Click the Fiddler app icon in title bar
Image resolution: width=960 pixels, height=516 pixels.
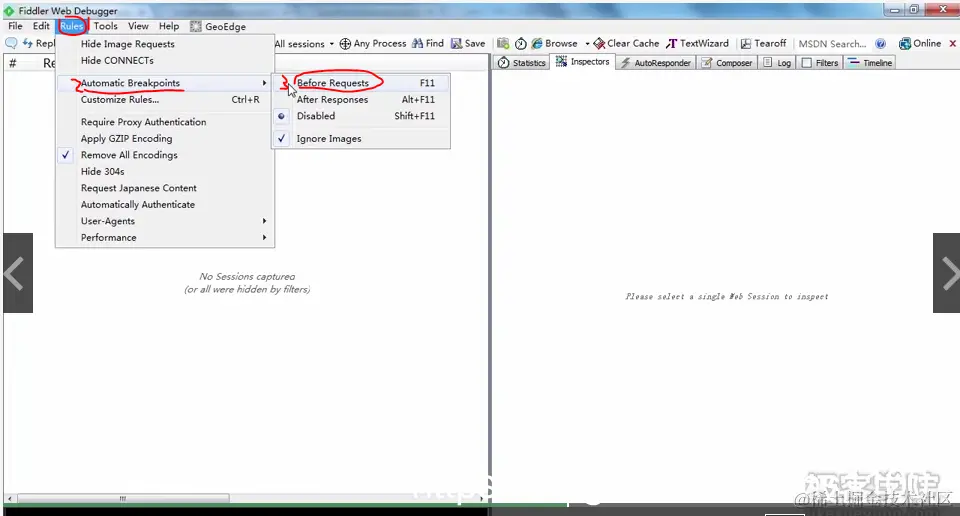click(9, 11)
